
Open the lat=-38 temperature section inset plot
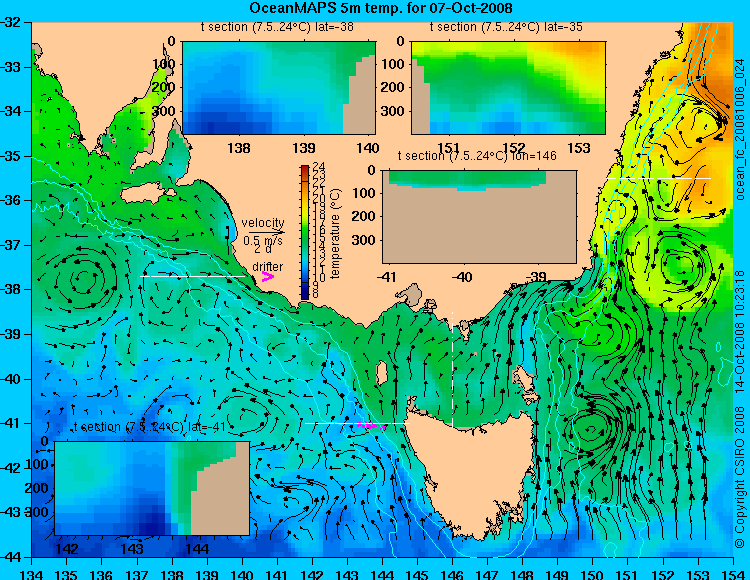coord(279,88)
